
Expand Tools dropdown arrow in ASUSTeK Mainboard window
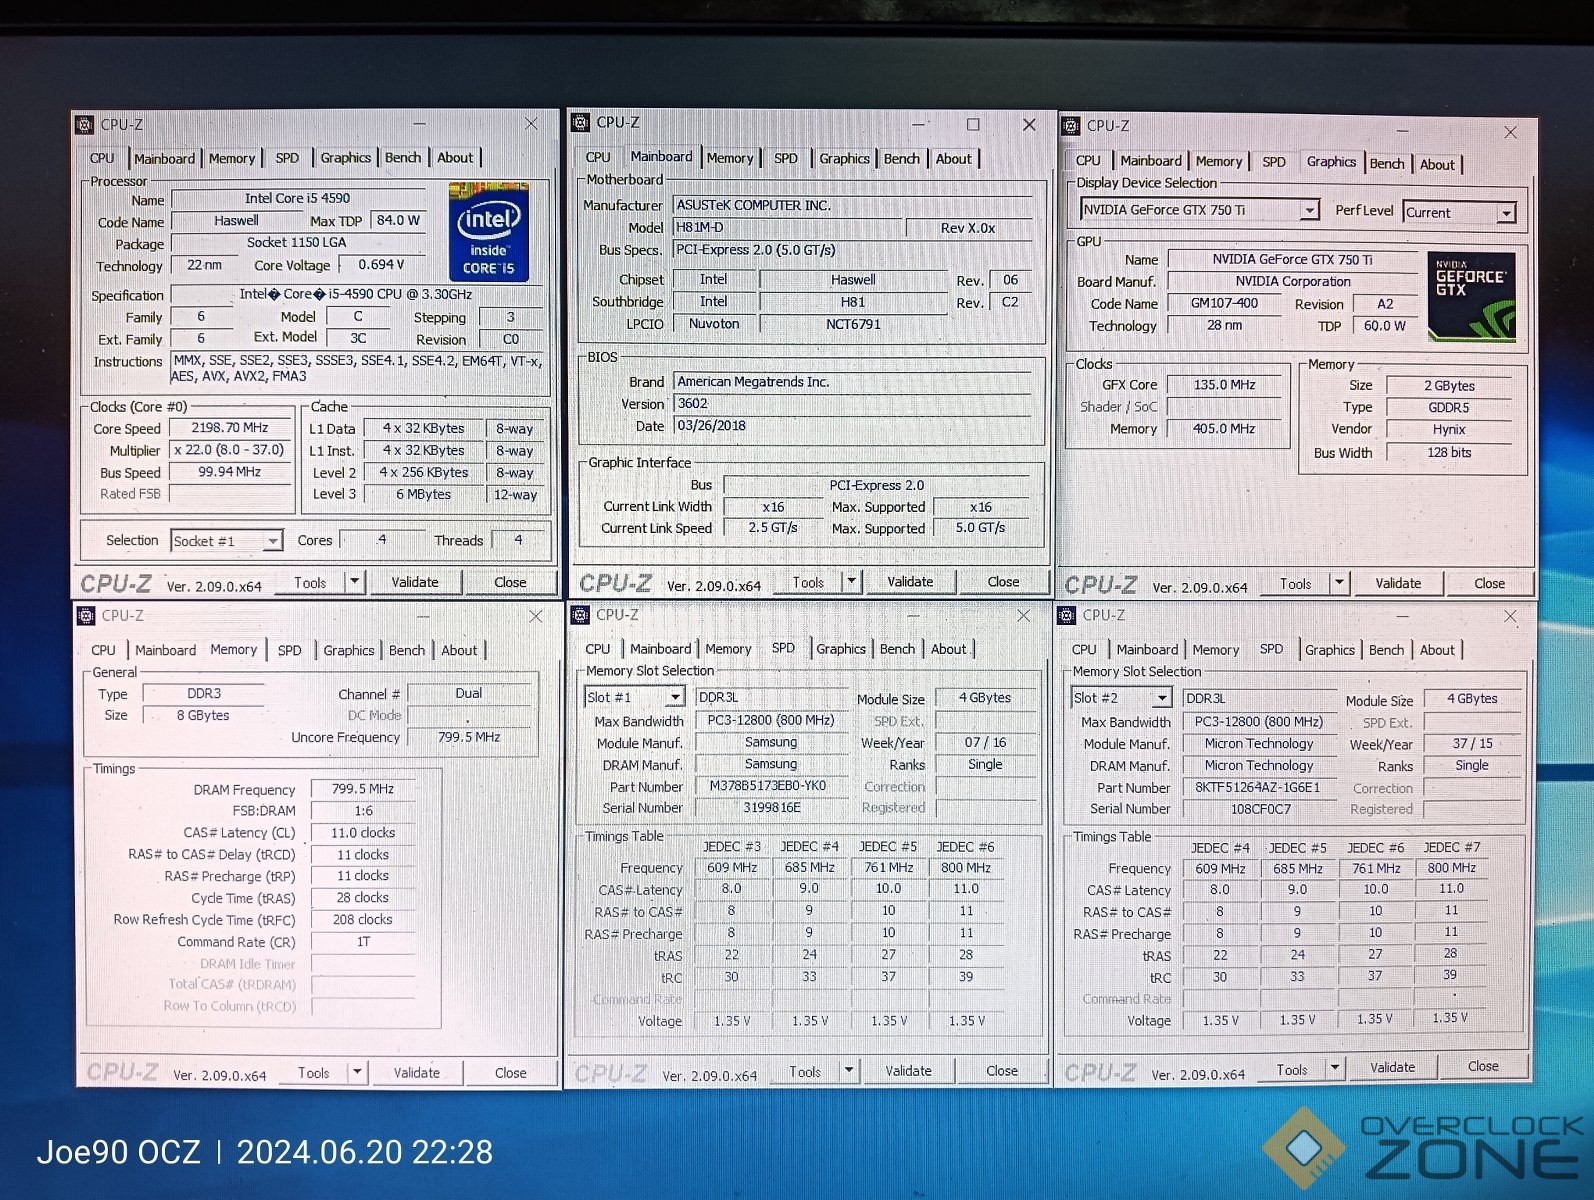point(851,581)
